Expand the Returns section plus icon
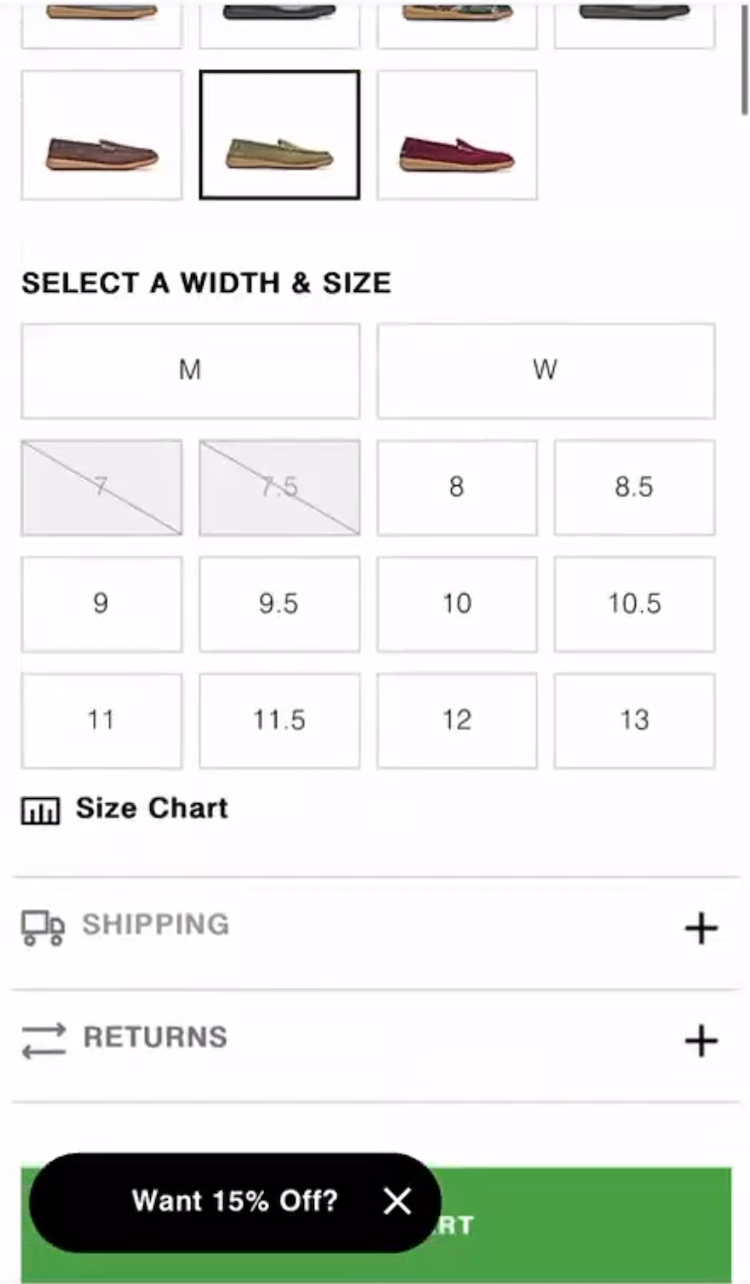This screenshot has height=1284, width=750. pos(701,1041)
